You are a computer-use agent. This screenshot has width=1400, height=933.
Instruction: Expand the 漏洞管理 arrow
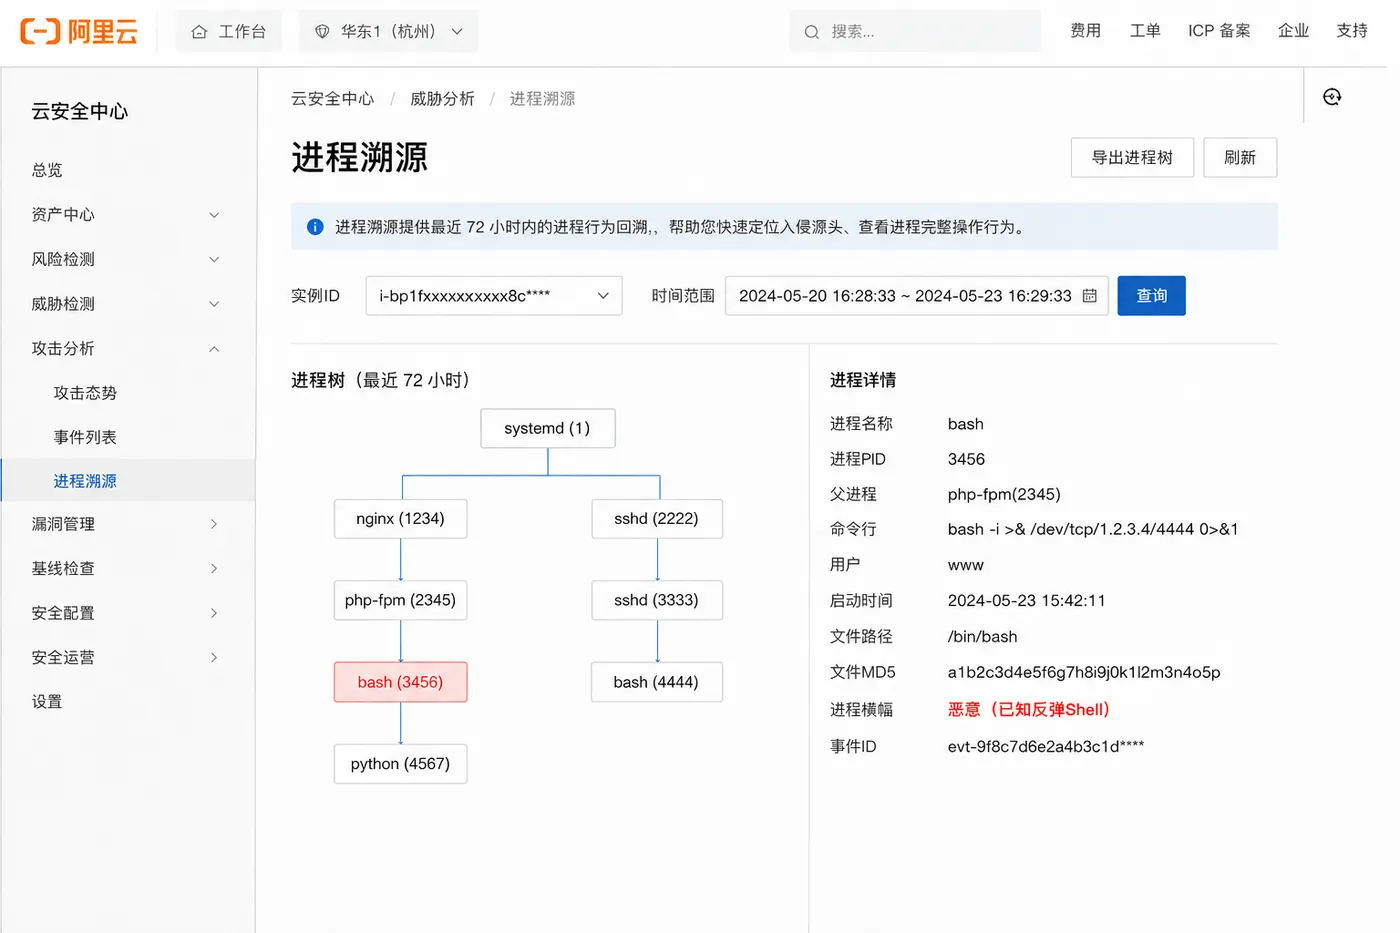tap(214, 524)
